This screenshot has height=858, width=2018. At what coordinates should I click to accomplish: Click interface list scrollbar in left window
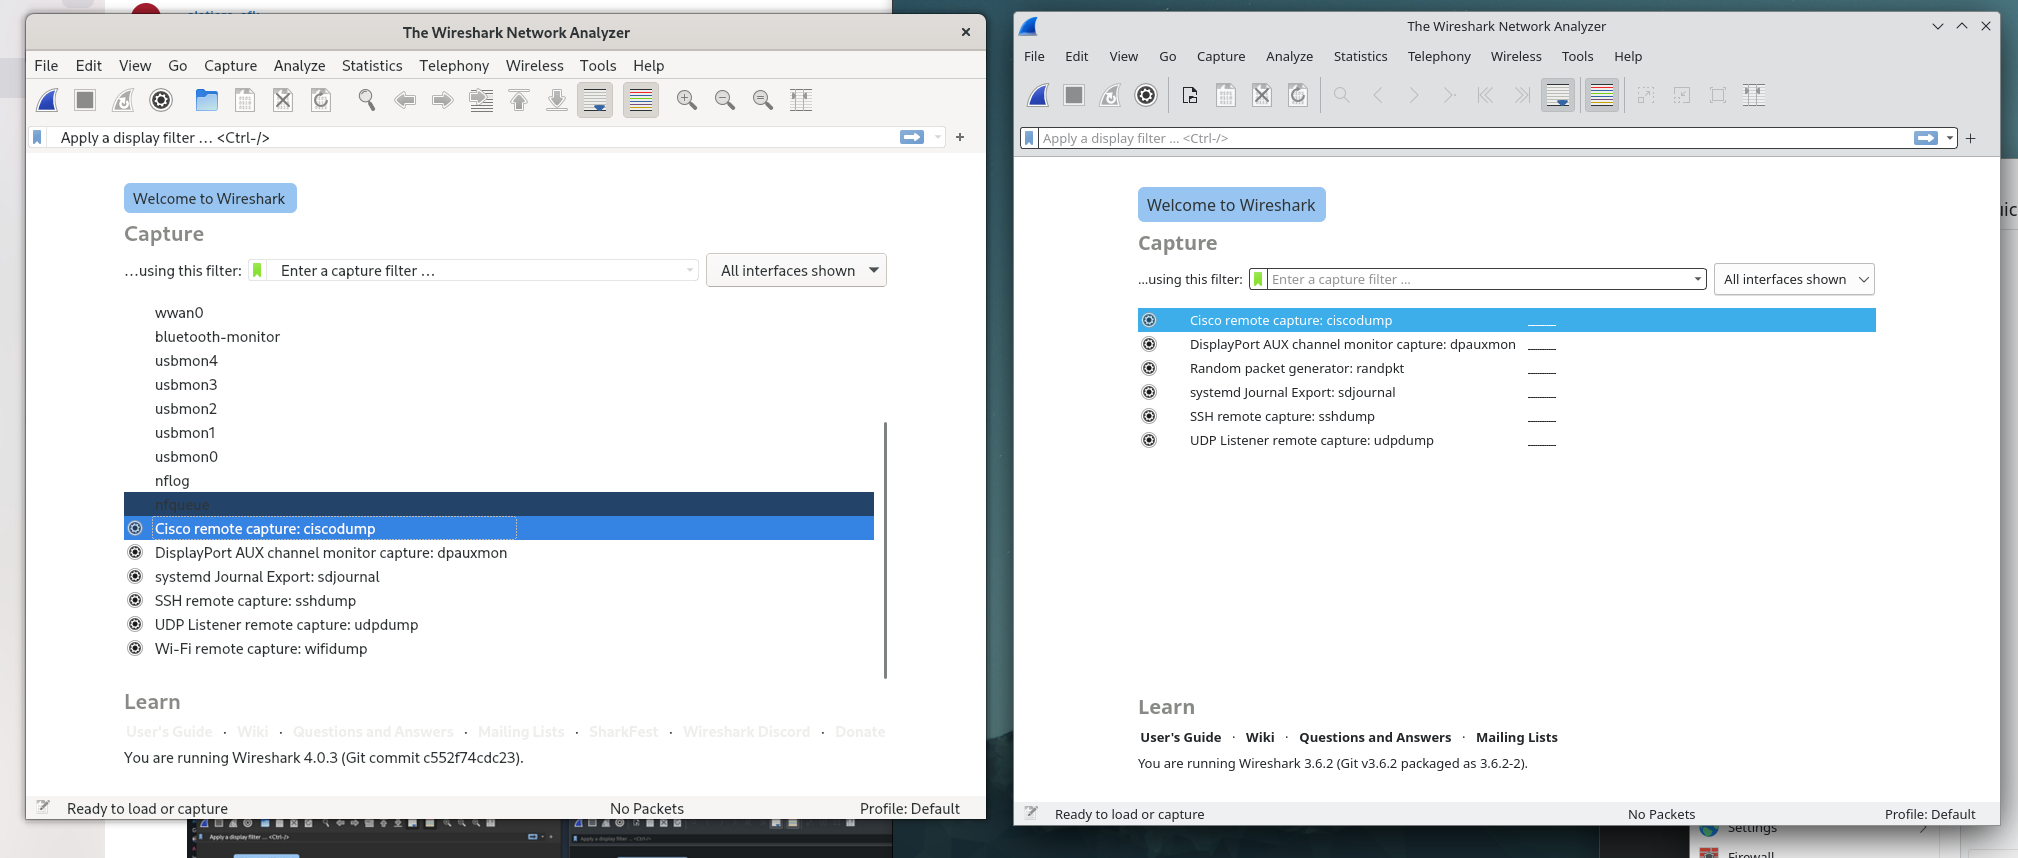pyautogui.click(x=885, y=550)
